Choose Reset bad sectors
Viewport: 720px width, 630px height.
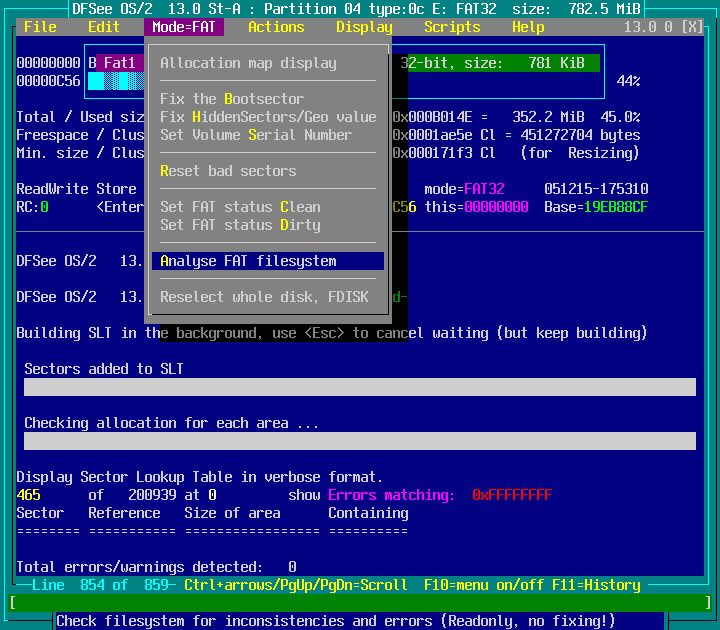pyautogui.click(x=268, y=171)
